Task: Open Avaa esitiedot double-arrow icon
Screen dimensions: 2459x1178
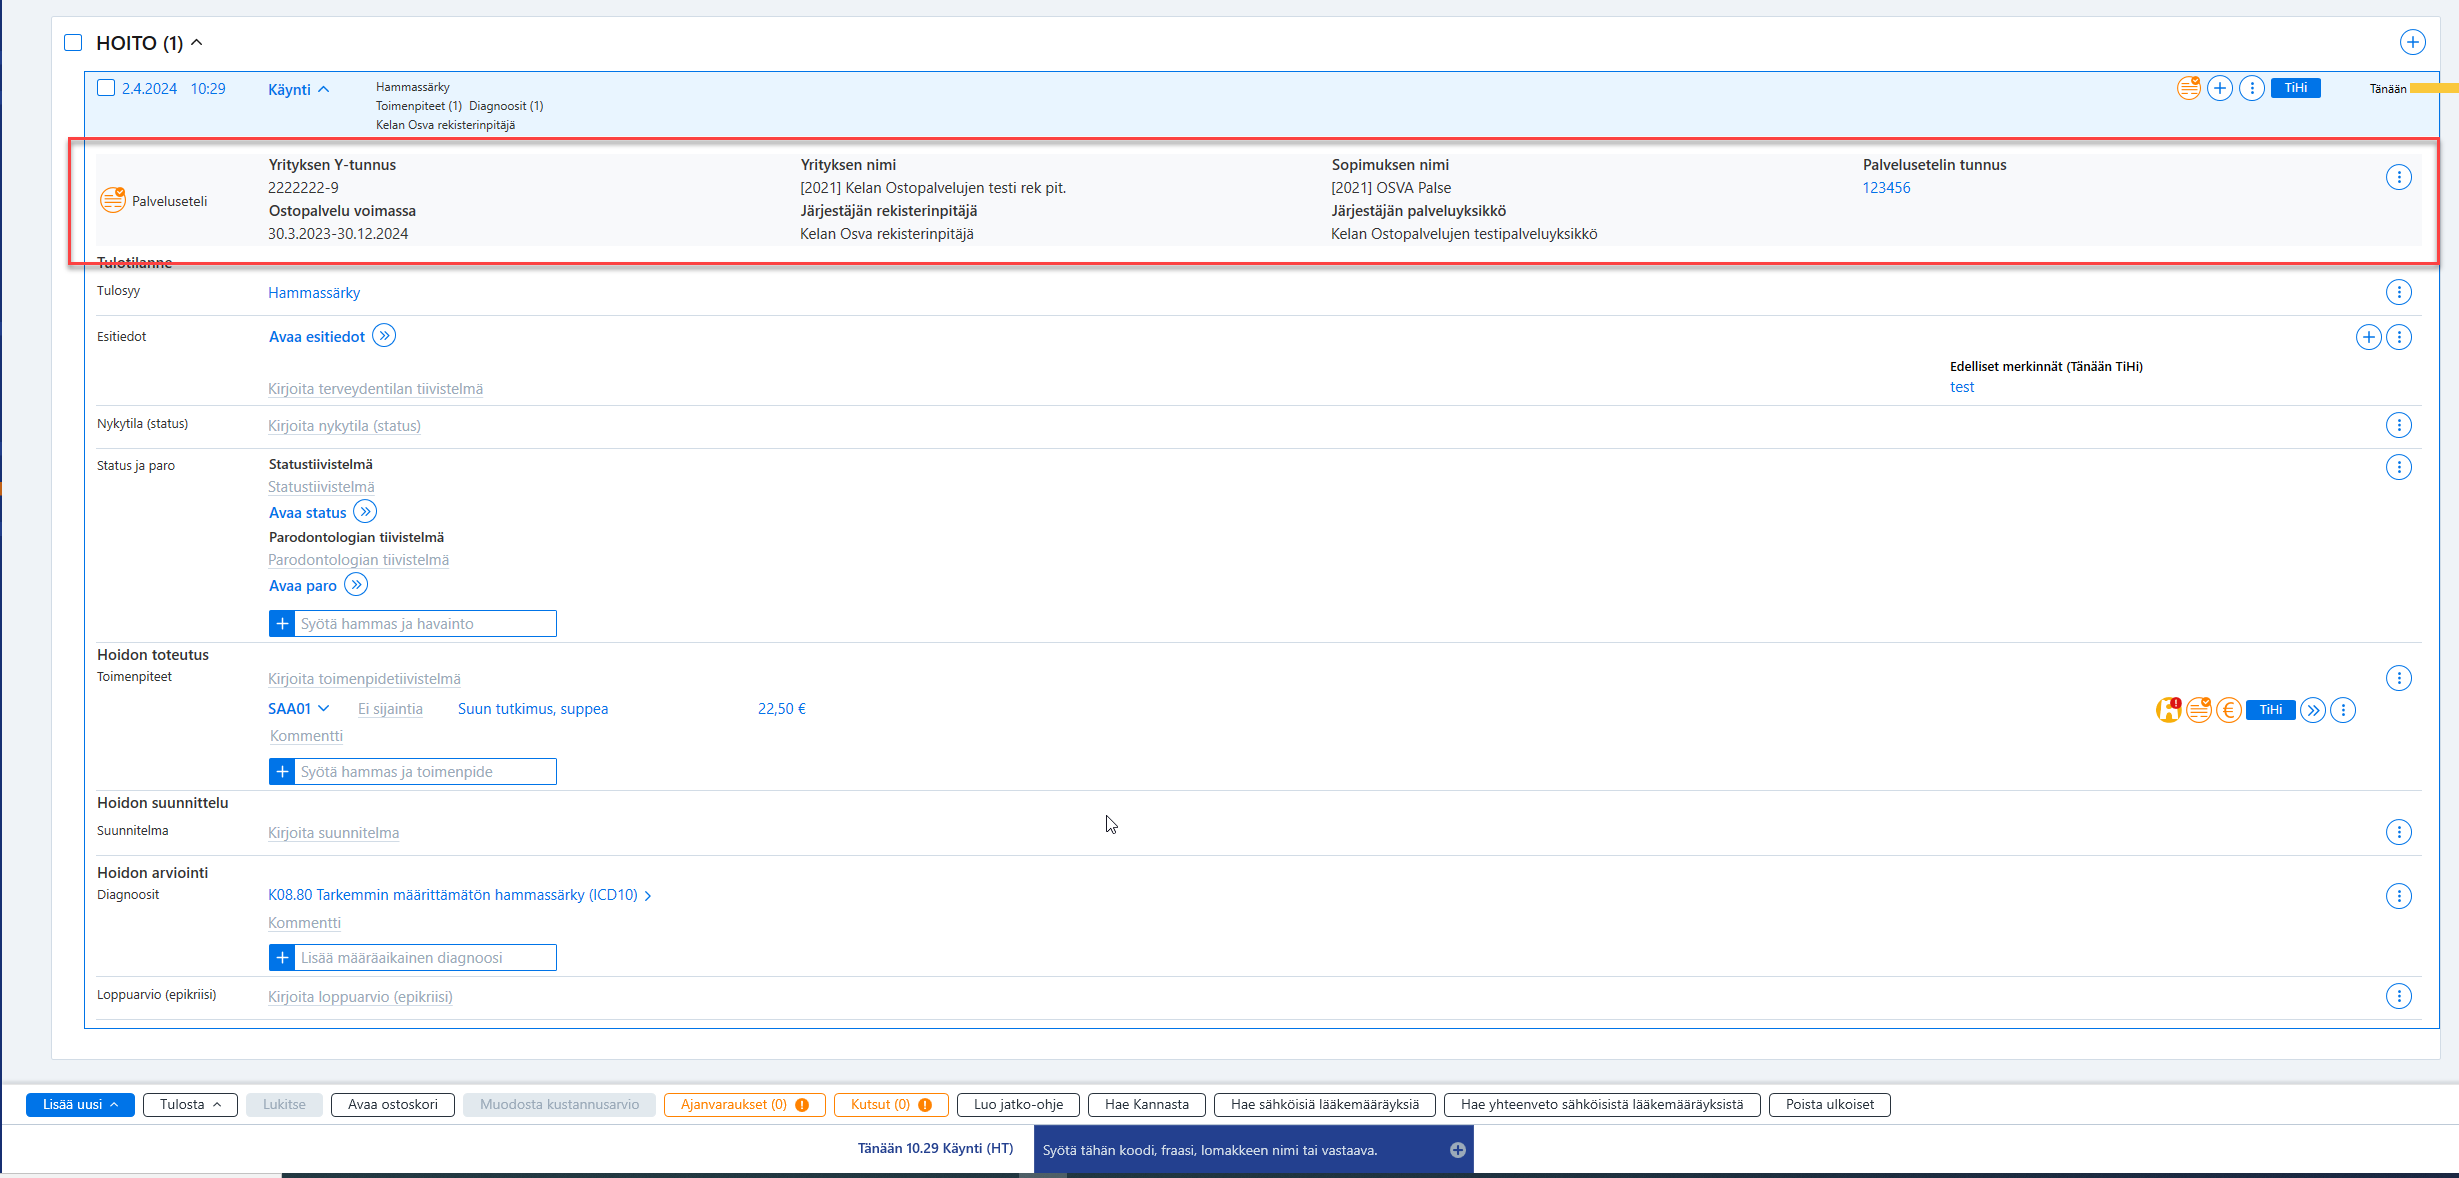Action: click(384, 336)
